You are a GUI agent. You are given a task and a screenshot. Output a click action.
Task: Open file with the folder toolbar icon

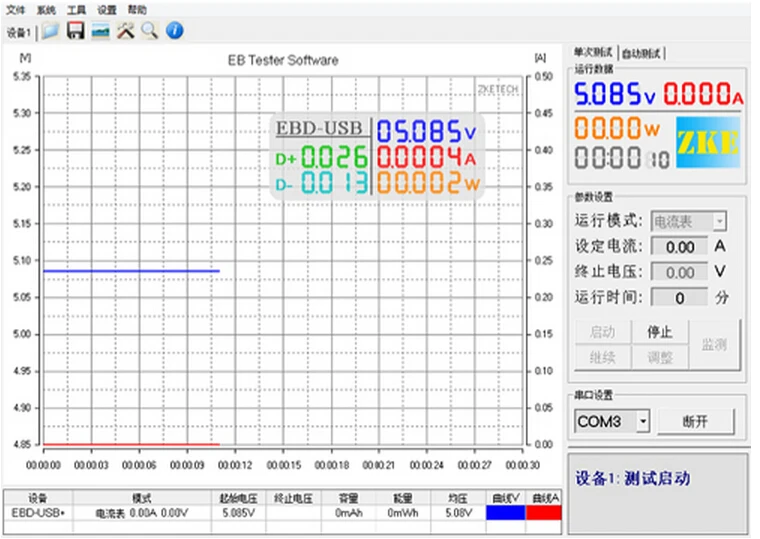pos(50,32)
